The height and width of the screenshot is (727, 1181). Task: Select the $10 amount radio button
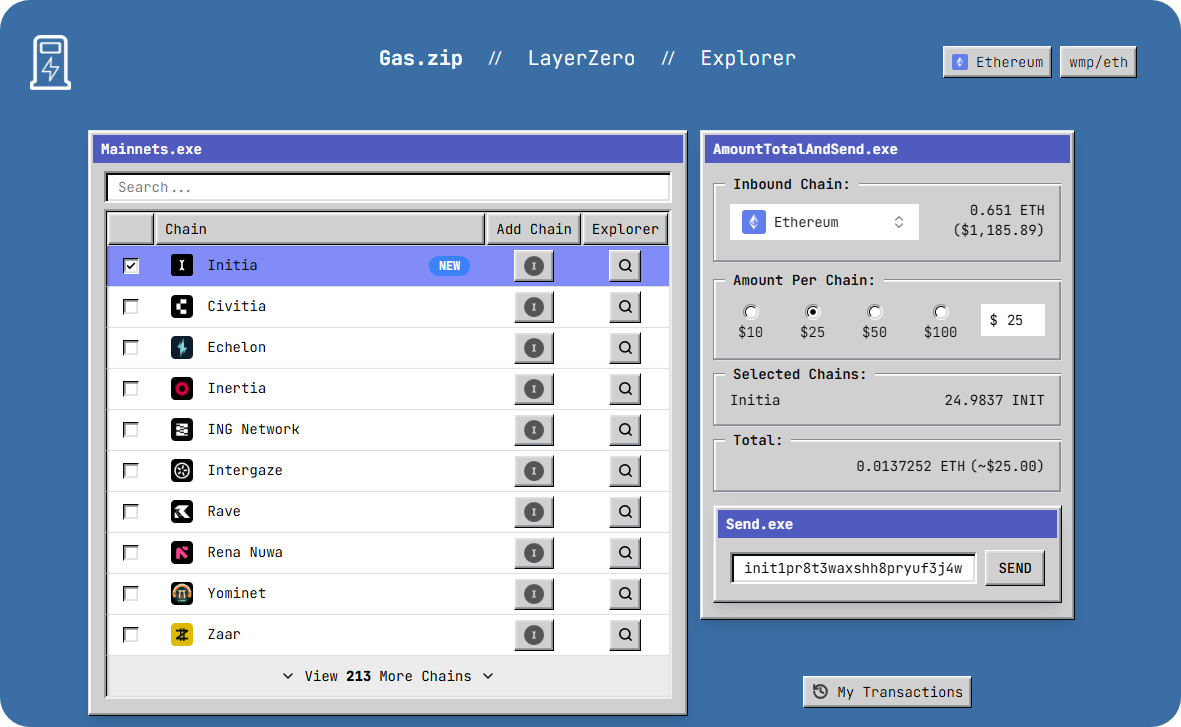(751, 312)
